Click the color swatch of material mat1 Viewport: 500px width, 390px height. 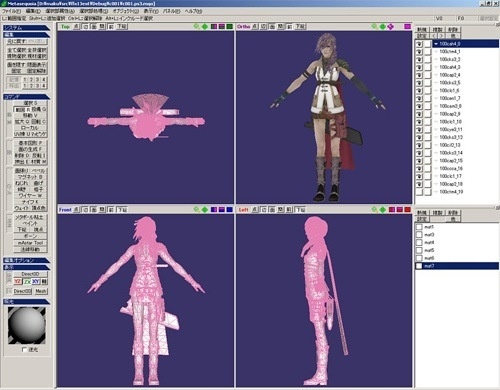click(419, 227)
